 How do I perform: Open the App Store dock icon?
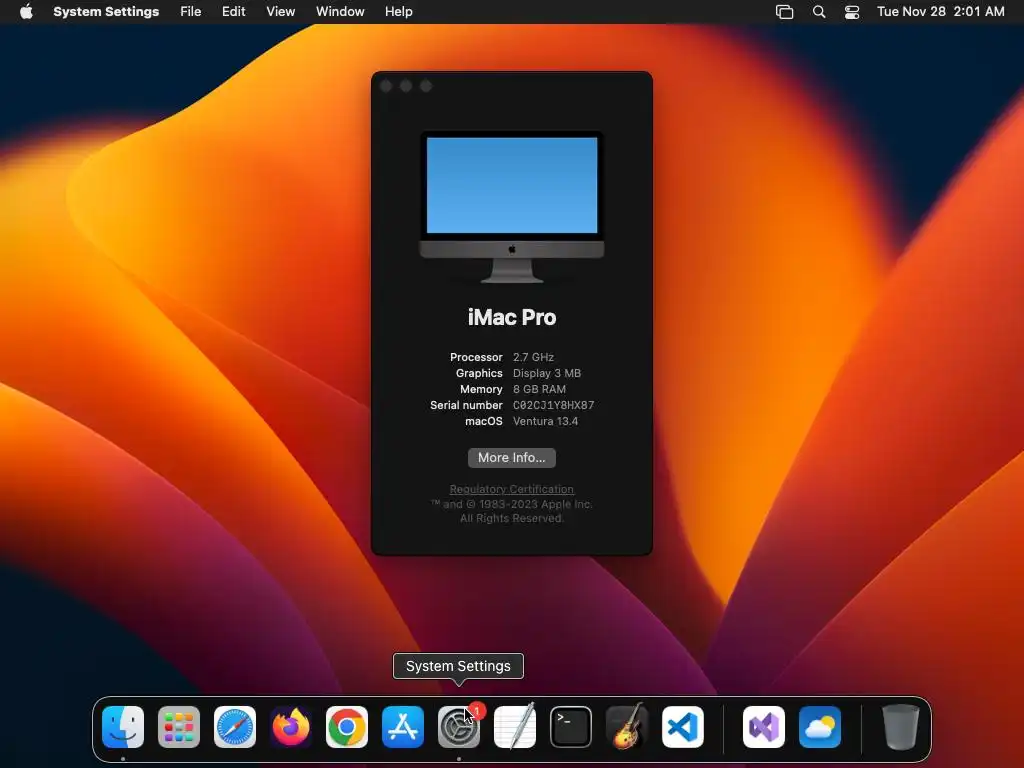tap(403, 727)
